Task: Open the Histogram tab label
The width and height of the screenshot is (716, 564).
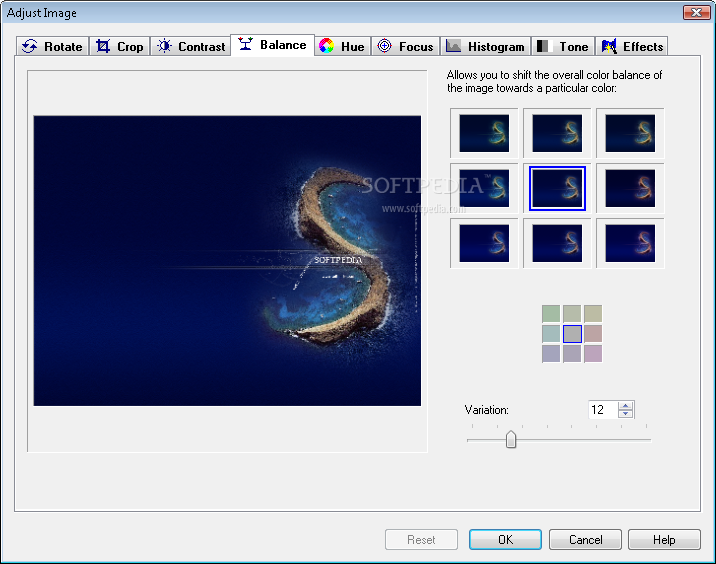Action: [x=496, y=47]
